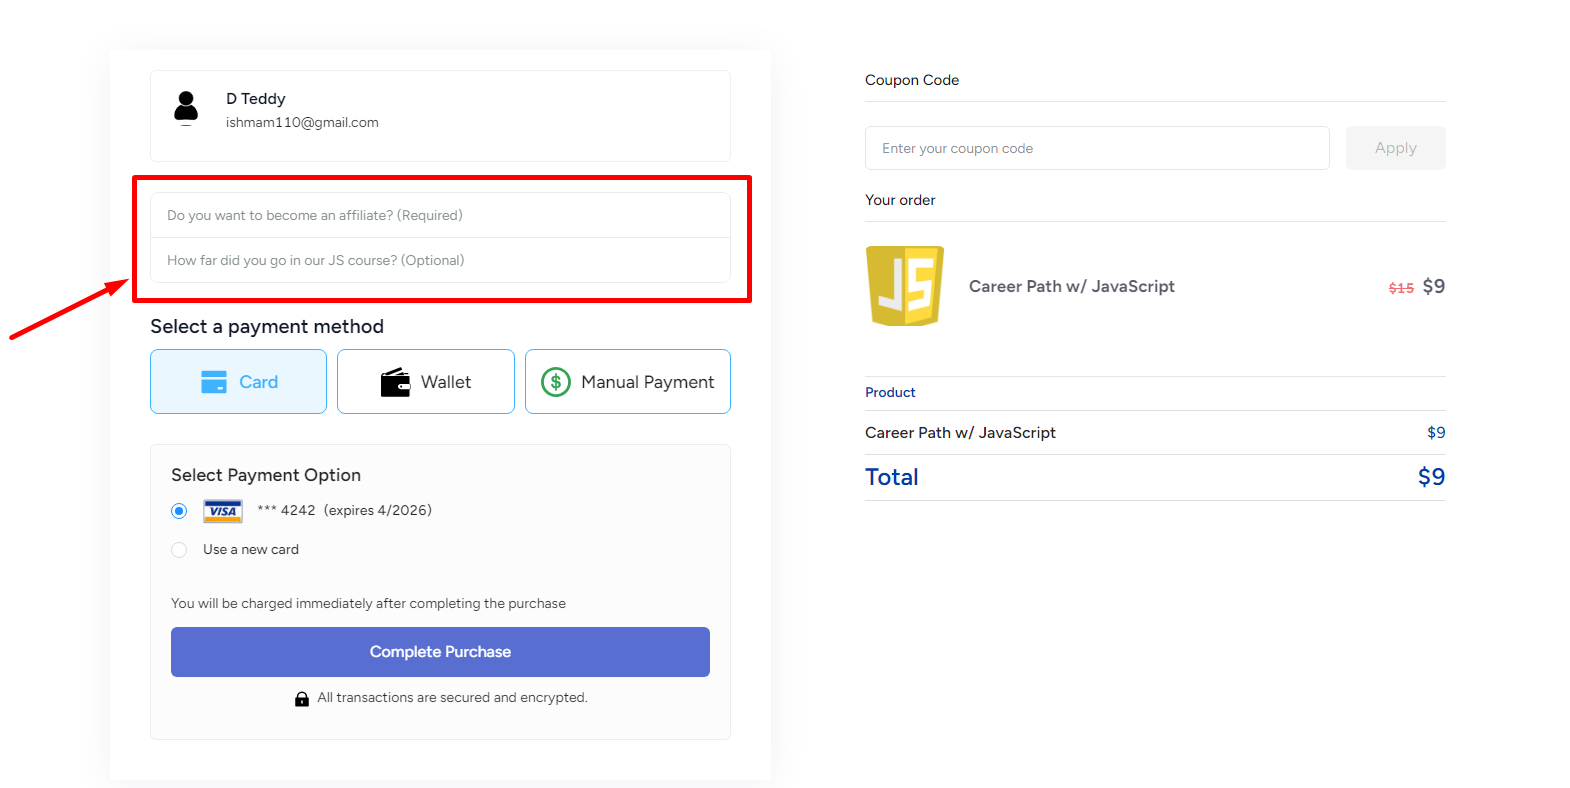Select the Use a new card option
The height and width of the screenshot is (788, 1570).
[179, 550]
